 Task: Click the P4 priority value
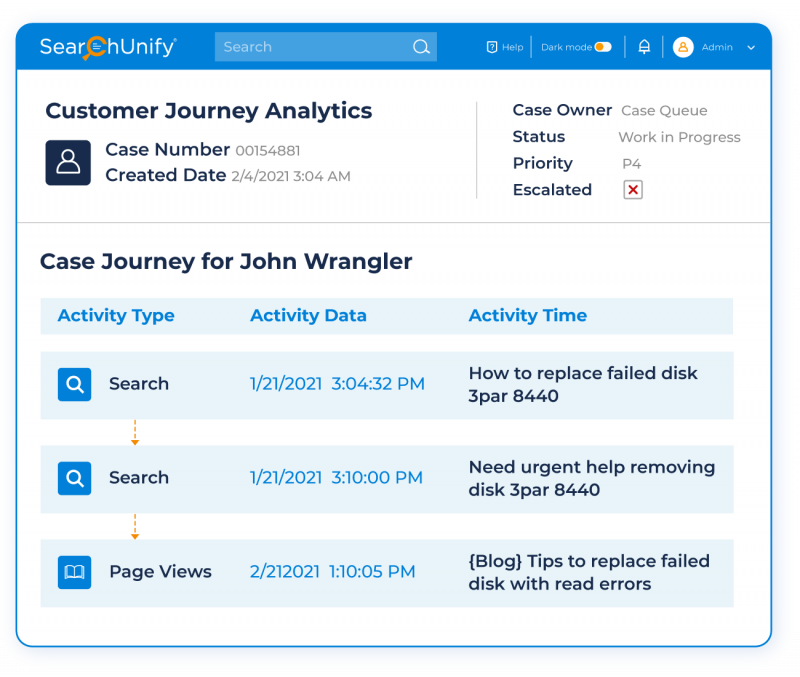click(631, 164)
